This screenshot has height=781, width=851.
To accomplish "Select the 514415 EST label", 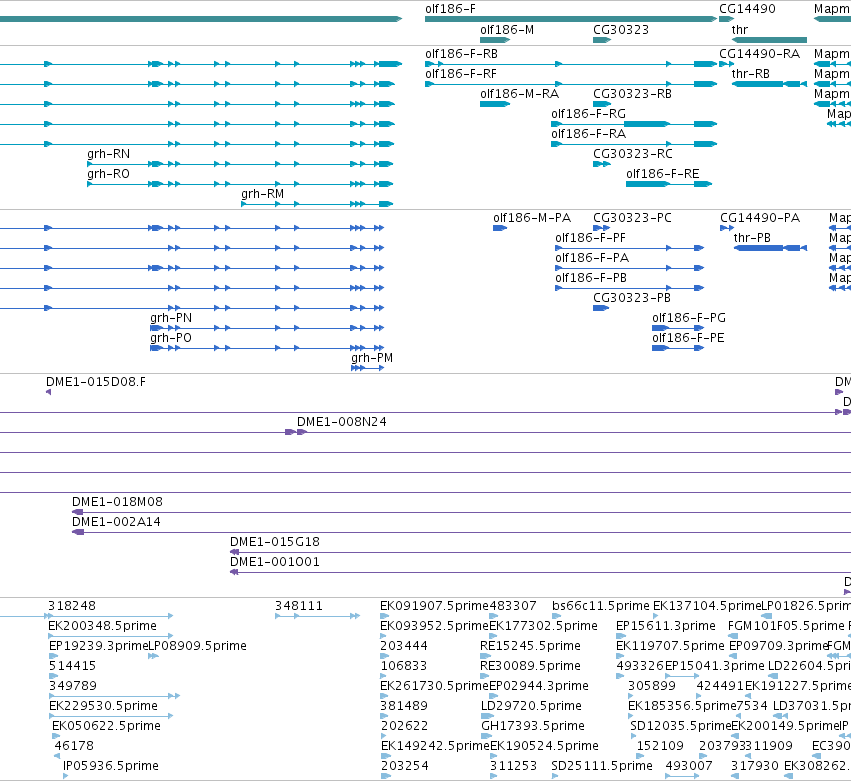I will (x=72, y=666).
